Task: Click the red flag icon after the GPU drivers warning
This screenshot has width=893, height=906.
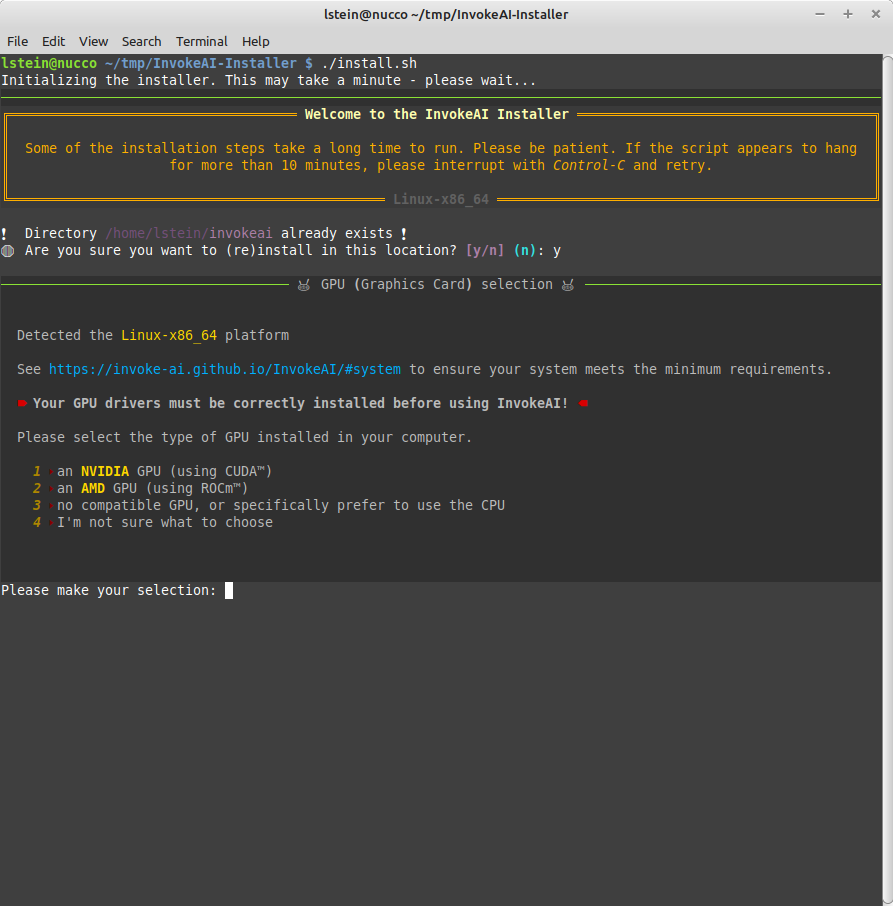Action: point(584,403)
